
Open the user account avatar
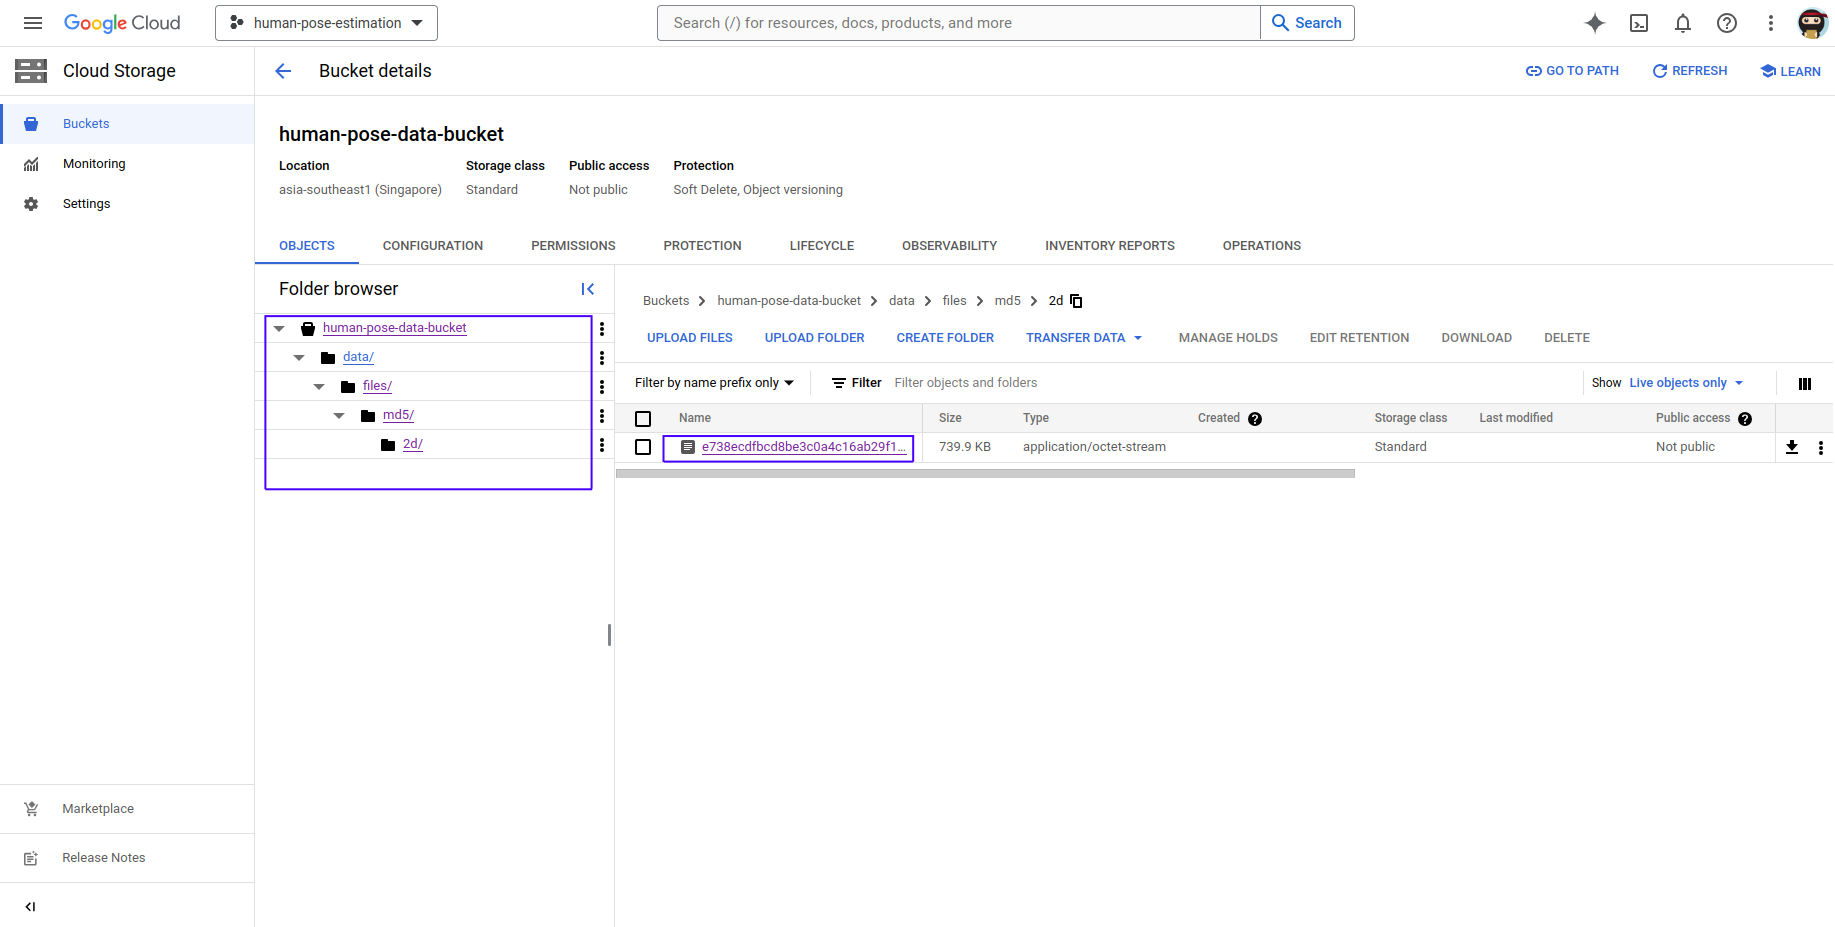point(1813,23)
